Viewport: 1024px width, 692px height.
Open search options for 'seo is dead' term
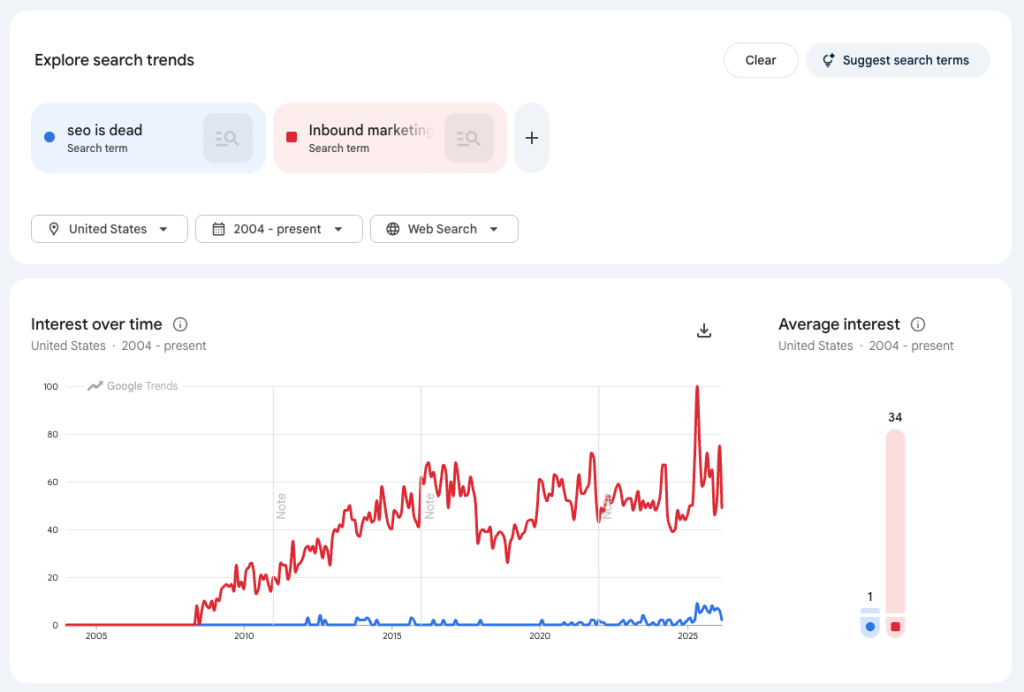(227, 138)
